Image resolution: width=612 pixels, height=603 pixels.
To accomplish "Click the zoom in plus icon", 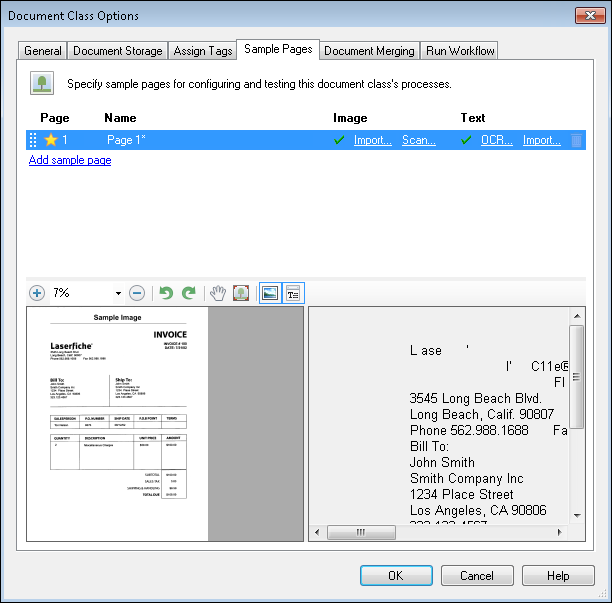I will click(37, 293).
